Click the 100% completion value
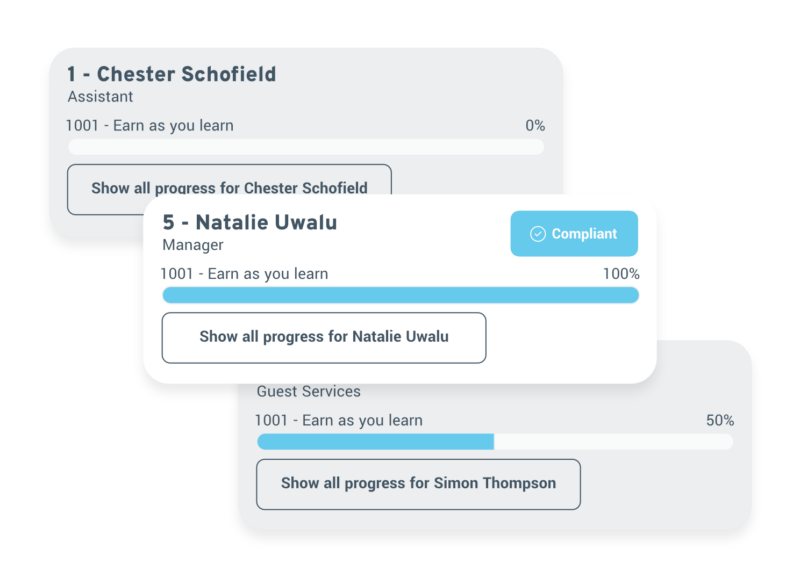 pyautogui.click(x=621, y=274)
